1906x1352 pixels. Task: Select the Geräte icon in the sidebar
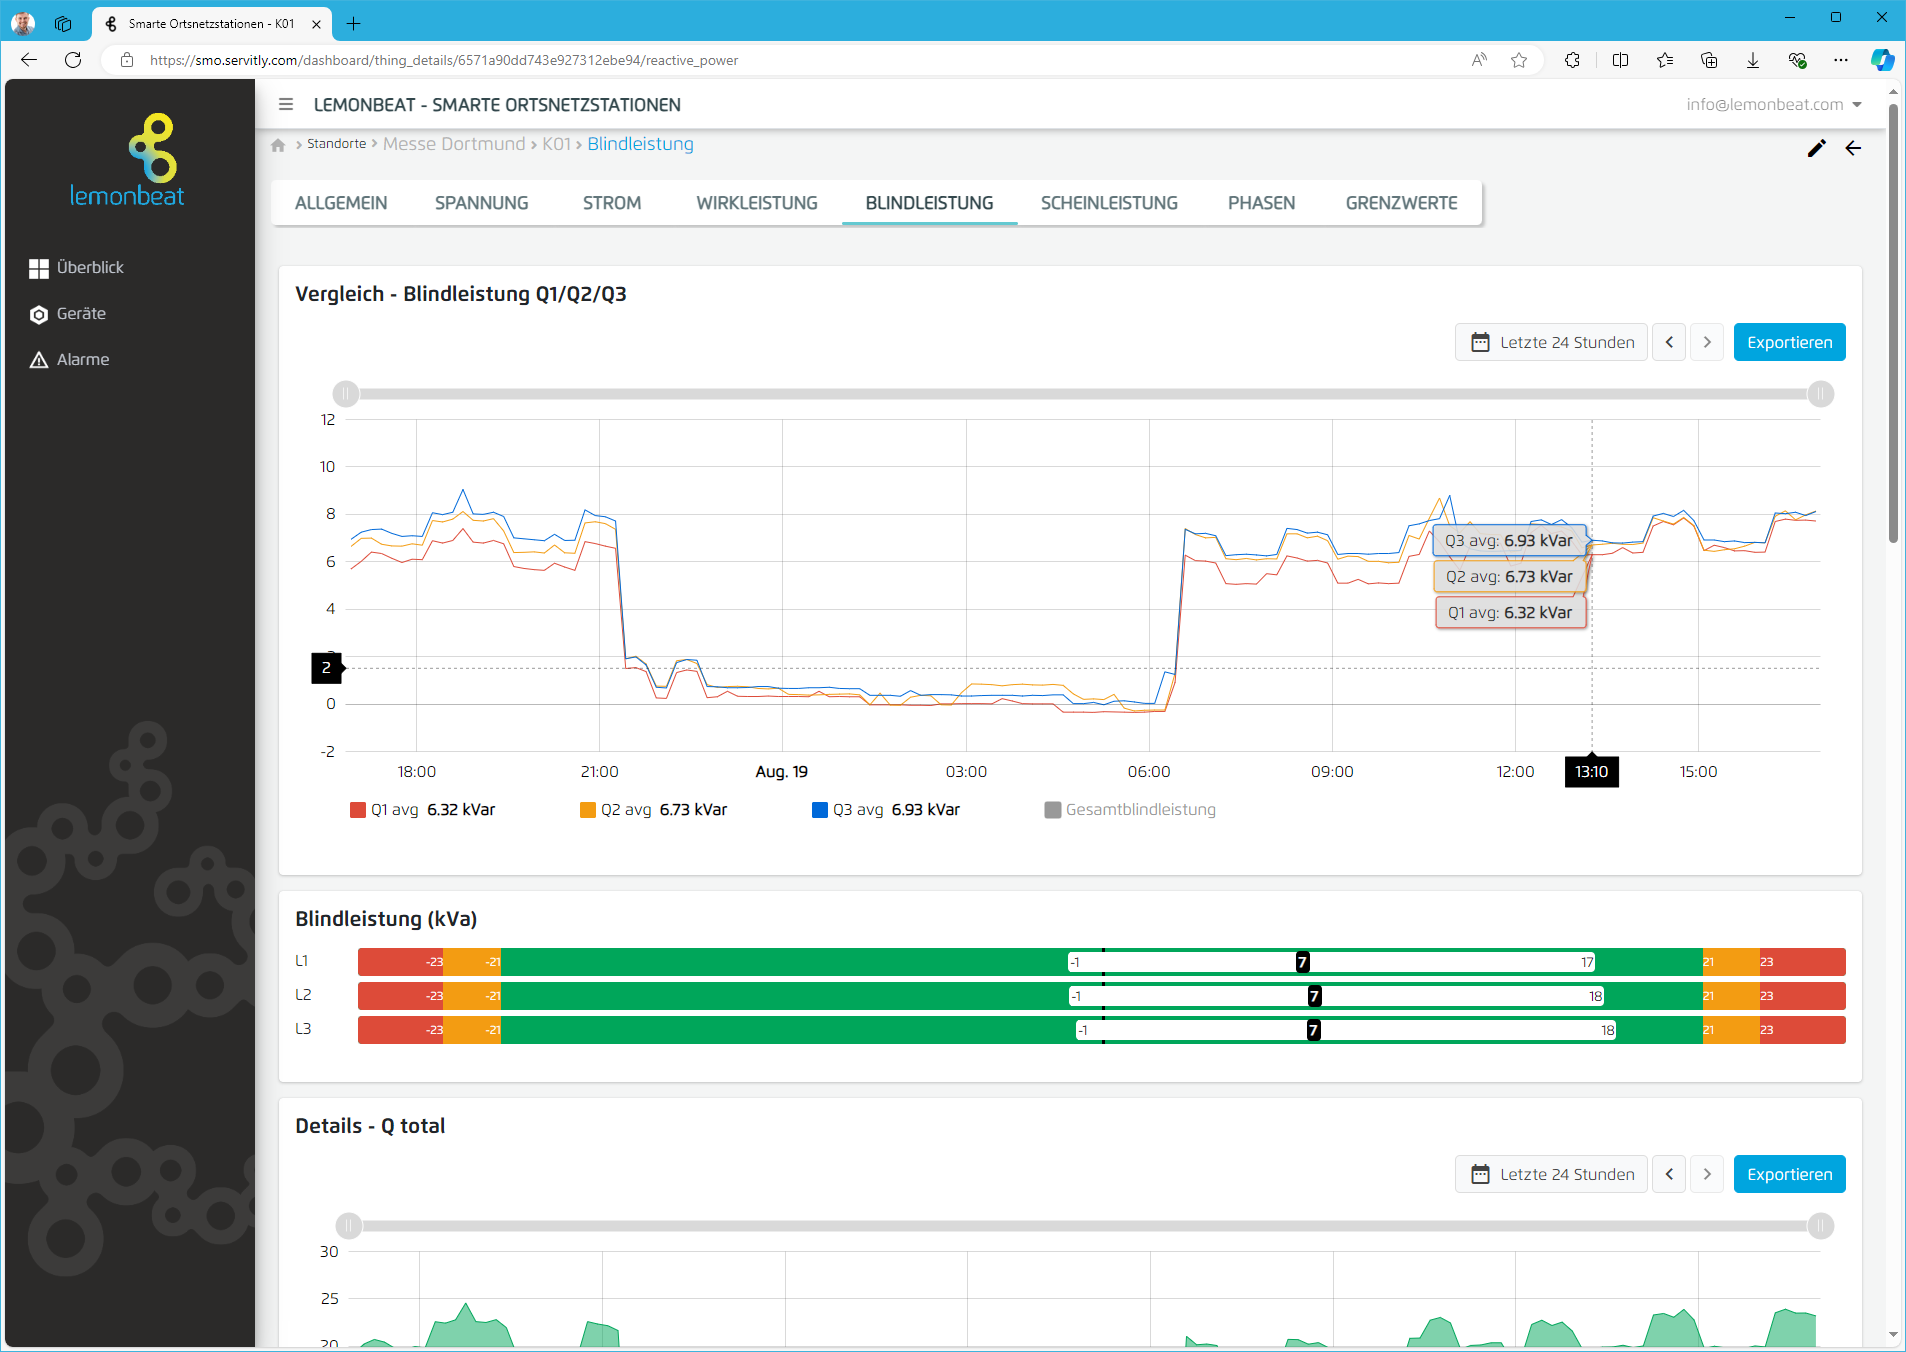click(x=38, y=314)
